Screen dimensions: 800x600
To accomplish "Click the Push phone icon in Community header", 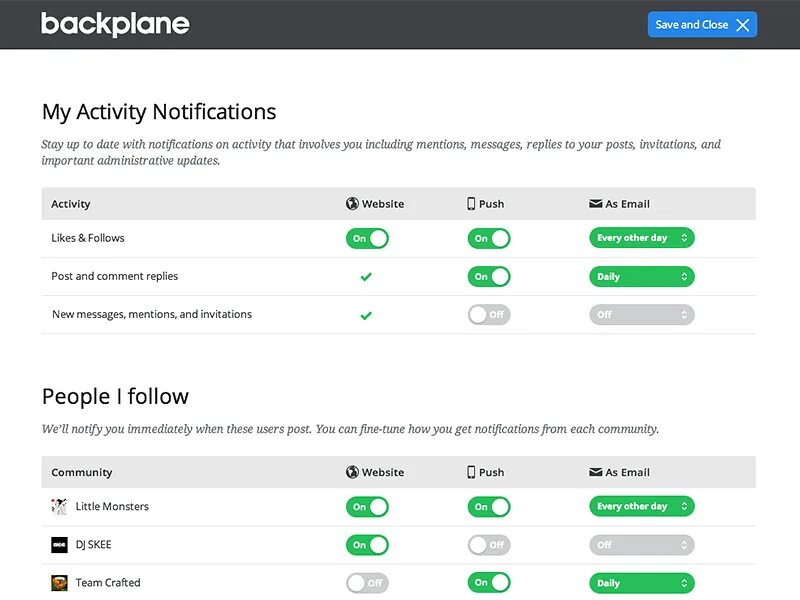I will pos(471,472).
